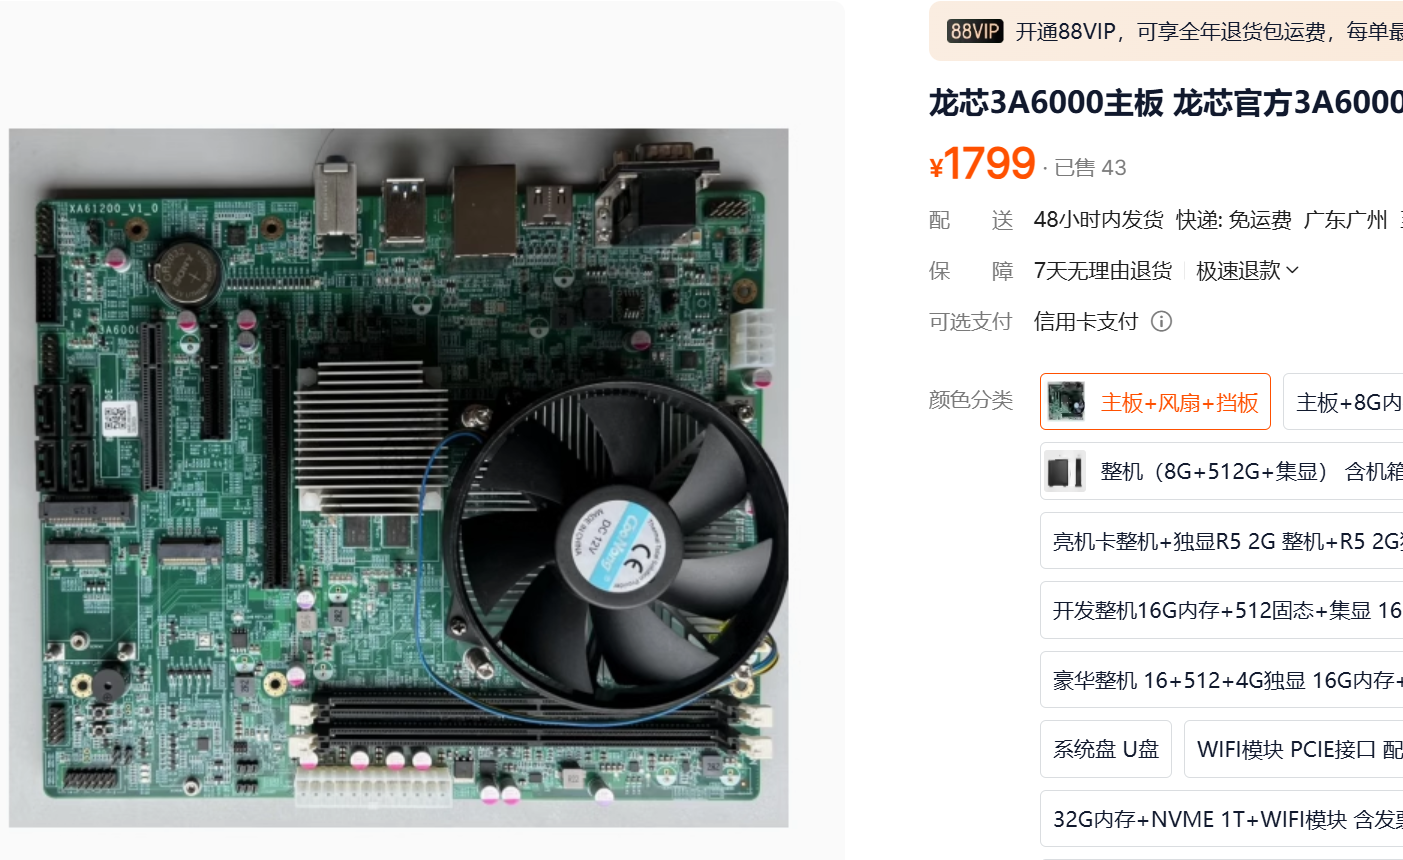Select the 主板+8G内存 option

(1343, 401)
